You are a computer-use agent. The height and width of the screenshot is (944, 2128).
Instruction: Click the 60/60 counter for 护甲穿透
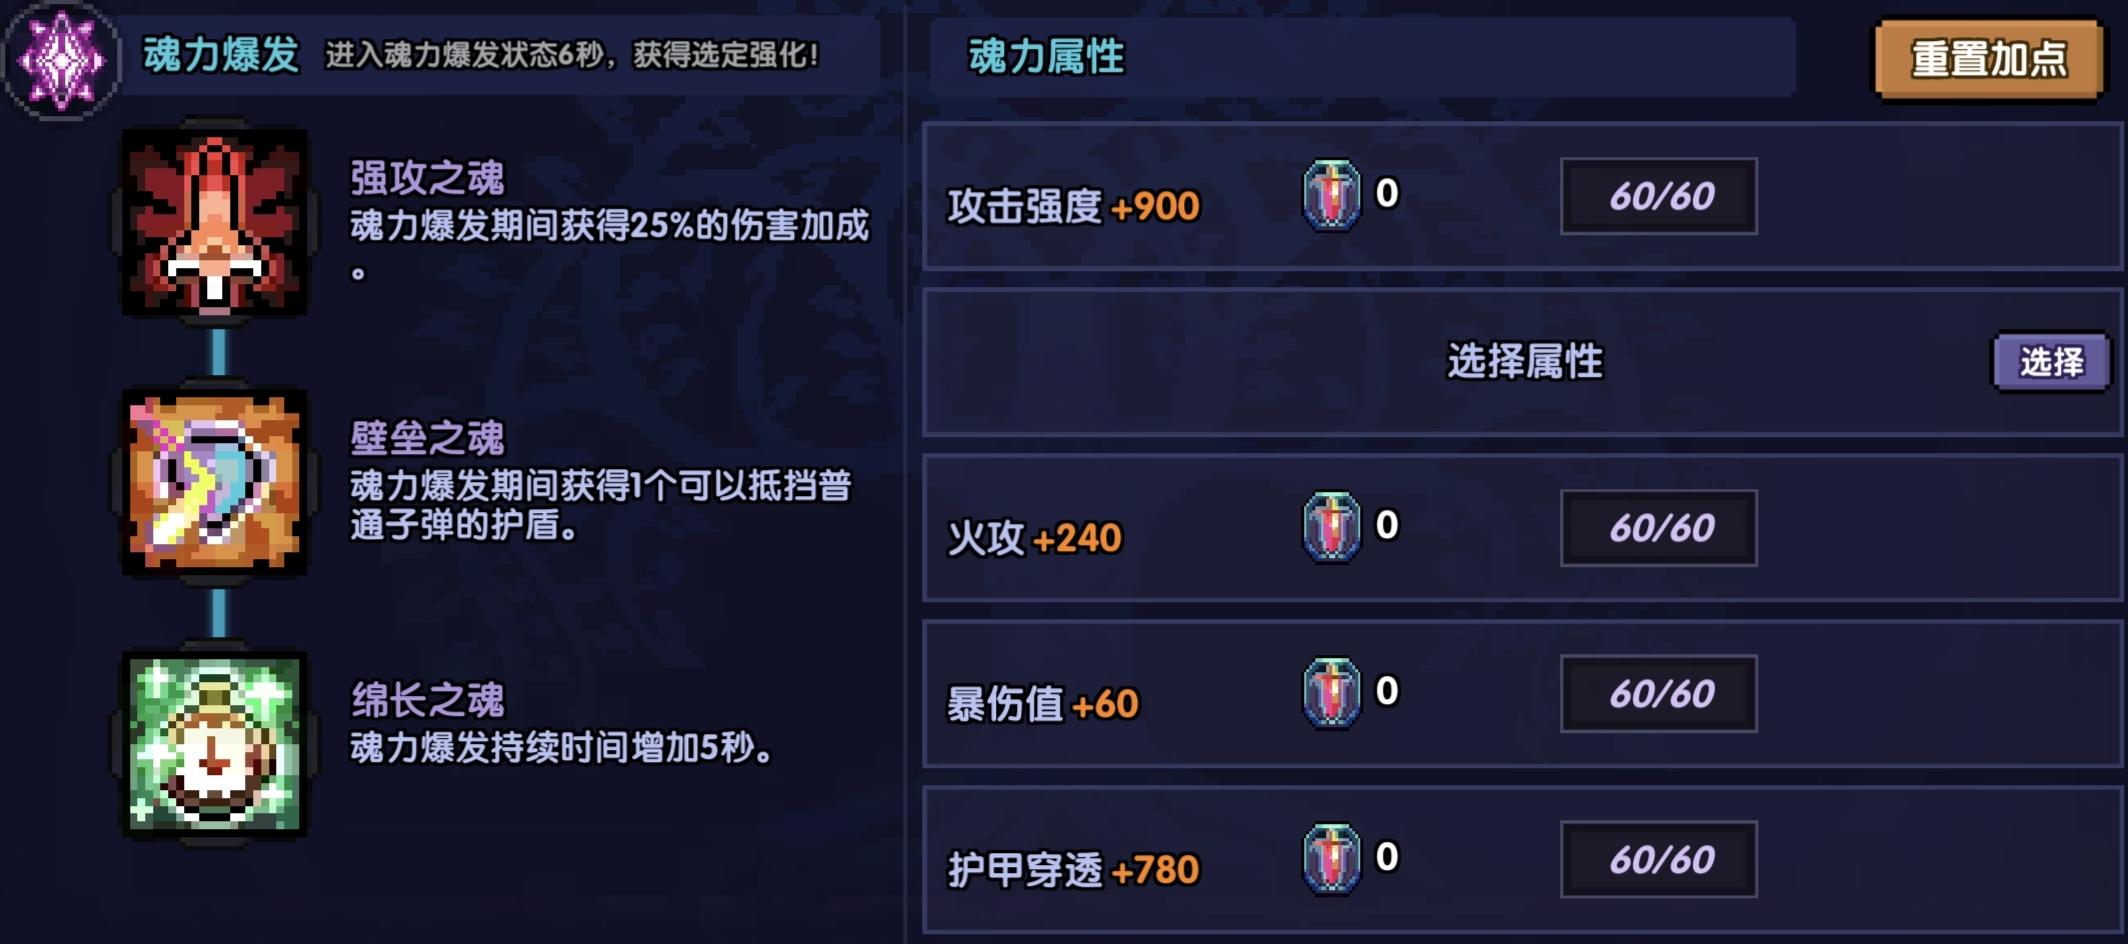[x=1658, y=860]
